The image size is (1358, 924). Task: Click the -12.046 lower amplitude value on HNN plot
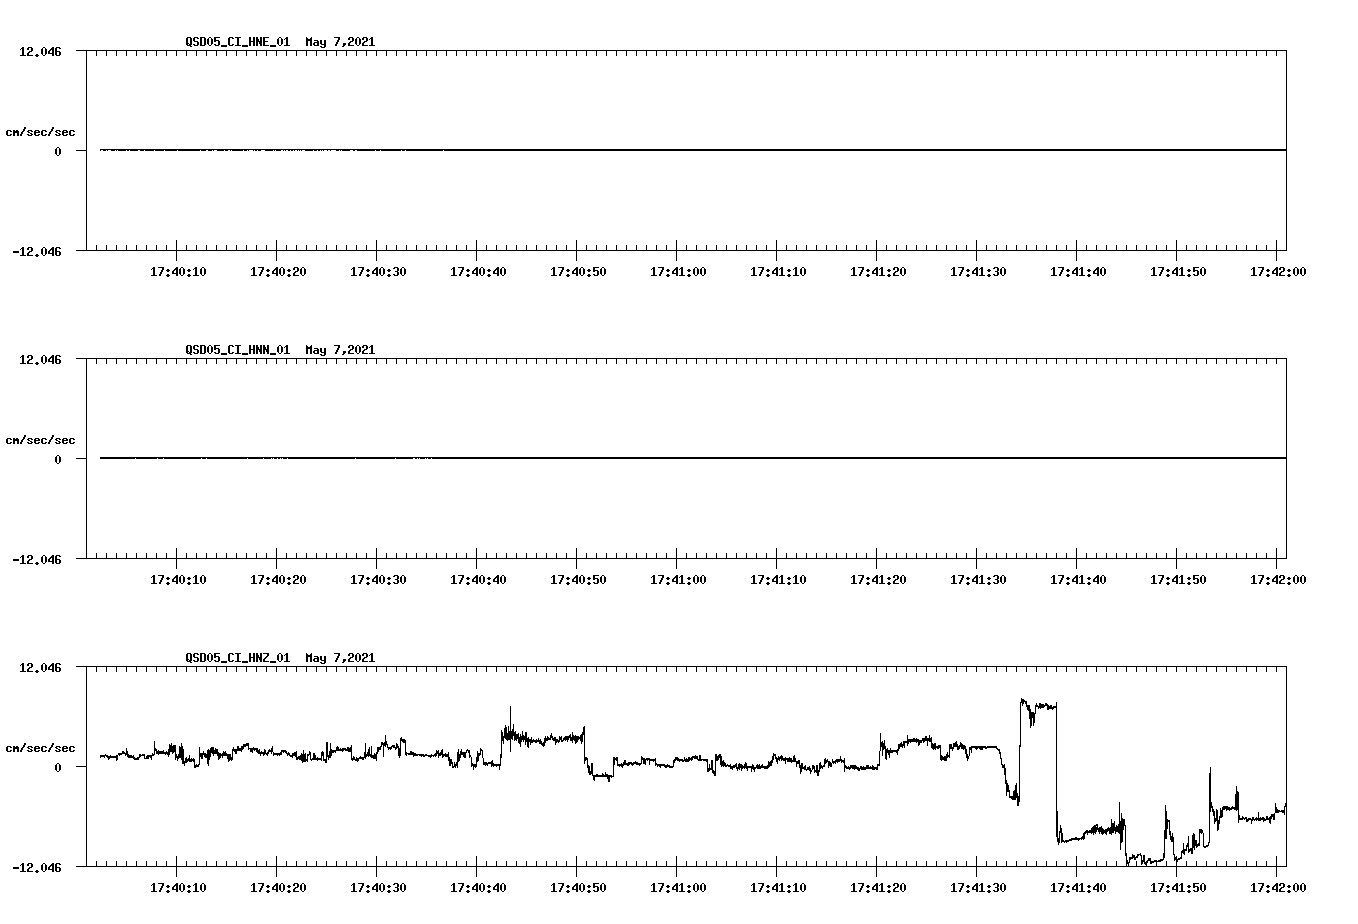pos(35,560)
